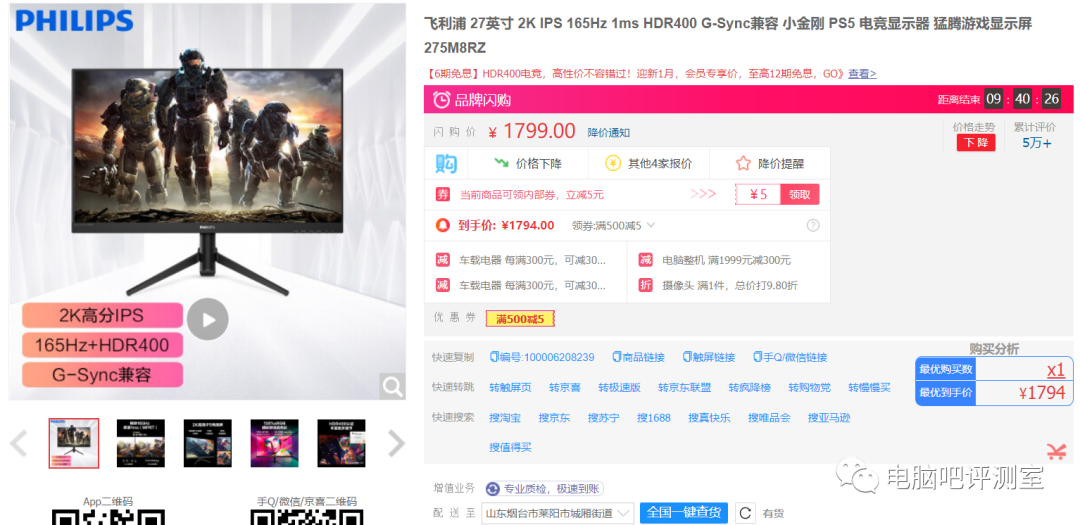Click the red 券 coupon icon

coord(443,194)
